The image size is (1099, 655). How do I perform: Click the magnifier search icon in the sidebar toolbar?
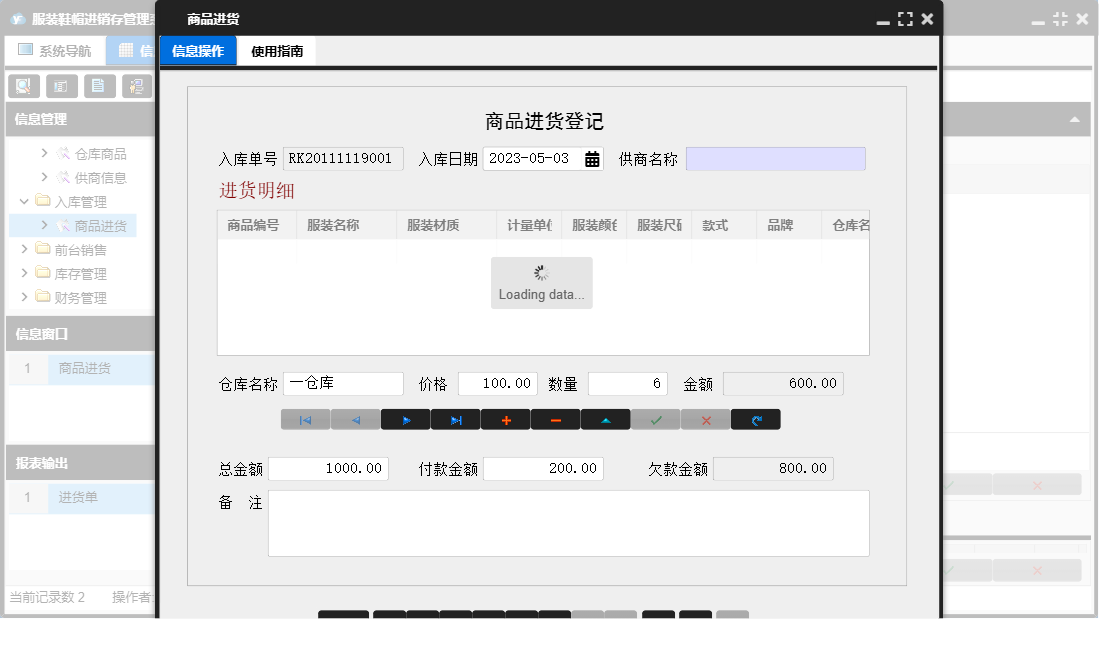[x=22, y=86]
